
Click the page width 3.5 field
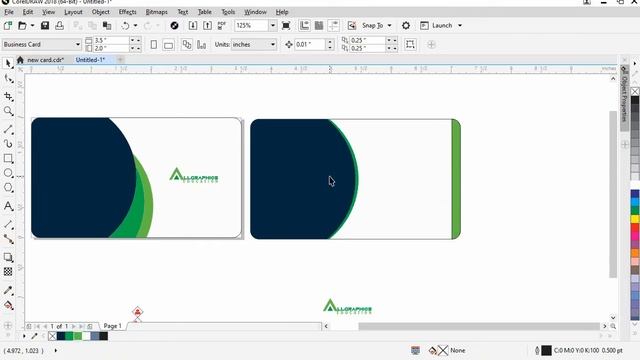click(x=111, y=40)
